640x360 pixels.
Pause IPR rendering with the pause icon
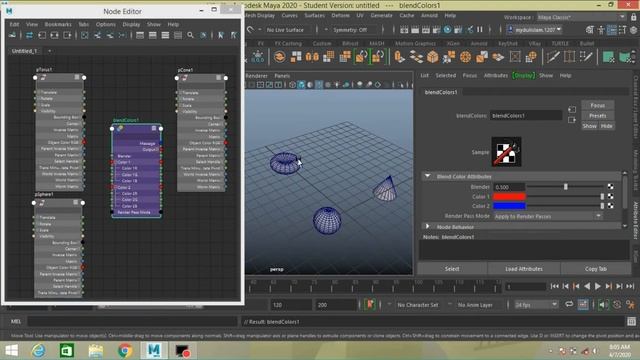coord(480,29)
